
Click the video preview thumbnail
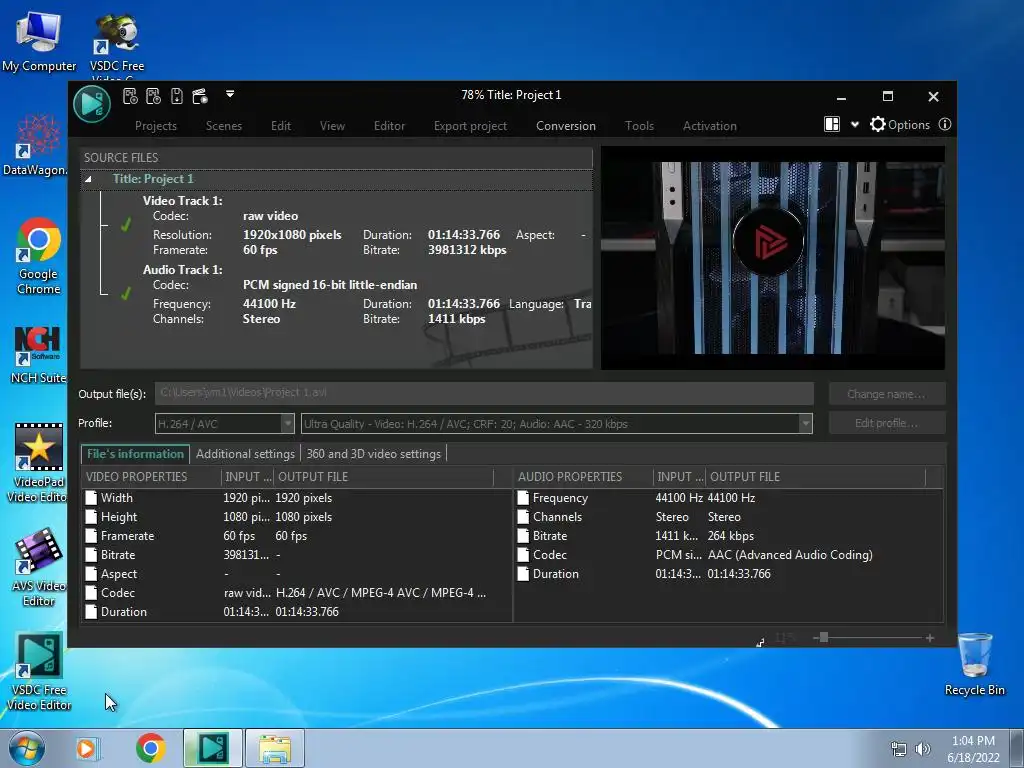773,257
